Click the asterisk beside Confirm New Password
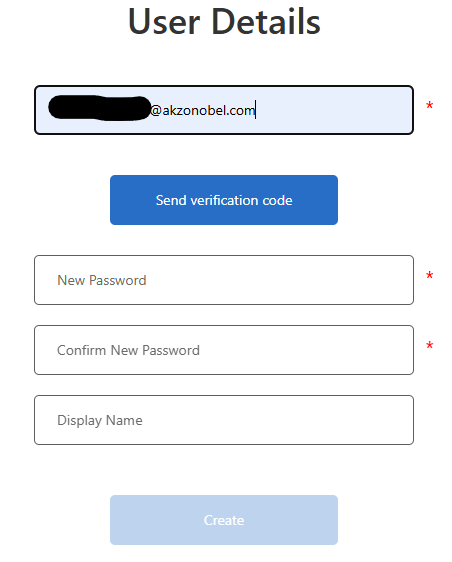 pyautogui.click(x=429, y=345)
